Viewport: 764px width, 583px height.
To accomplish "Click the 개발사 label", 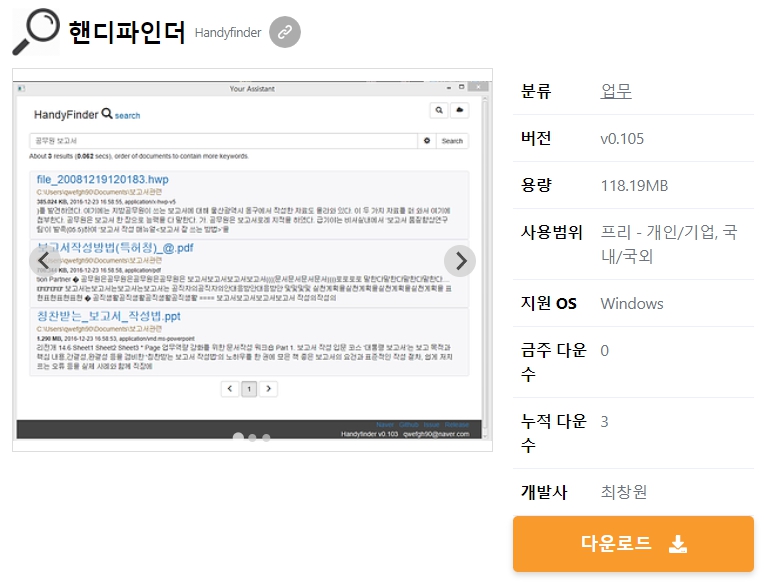I will point(544,491).
